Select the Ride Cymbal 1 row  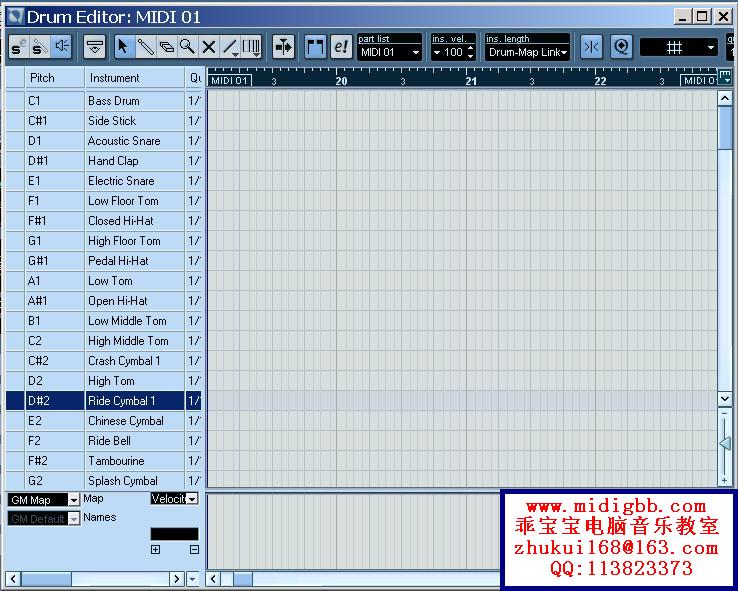point(104,401)
